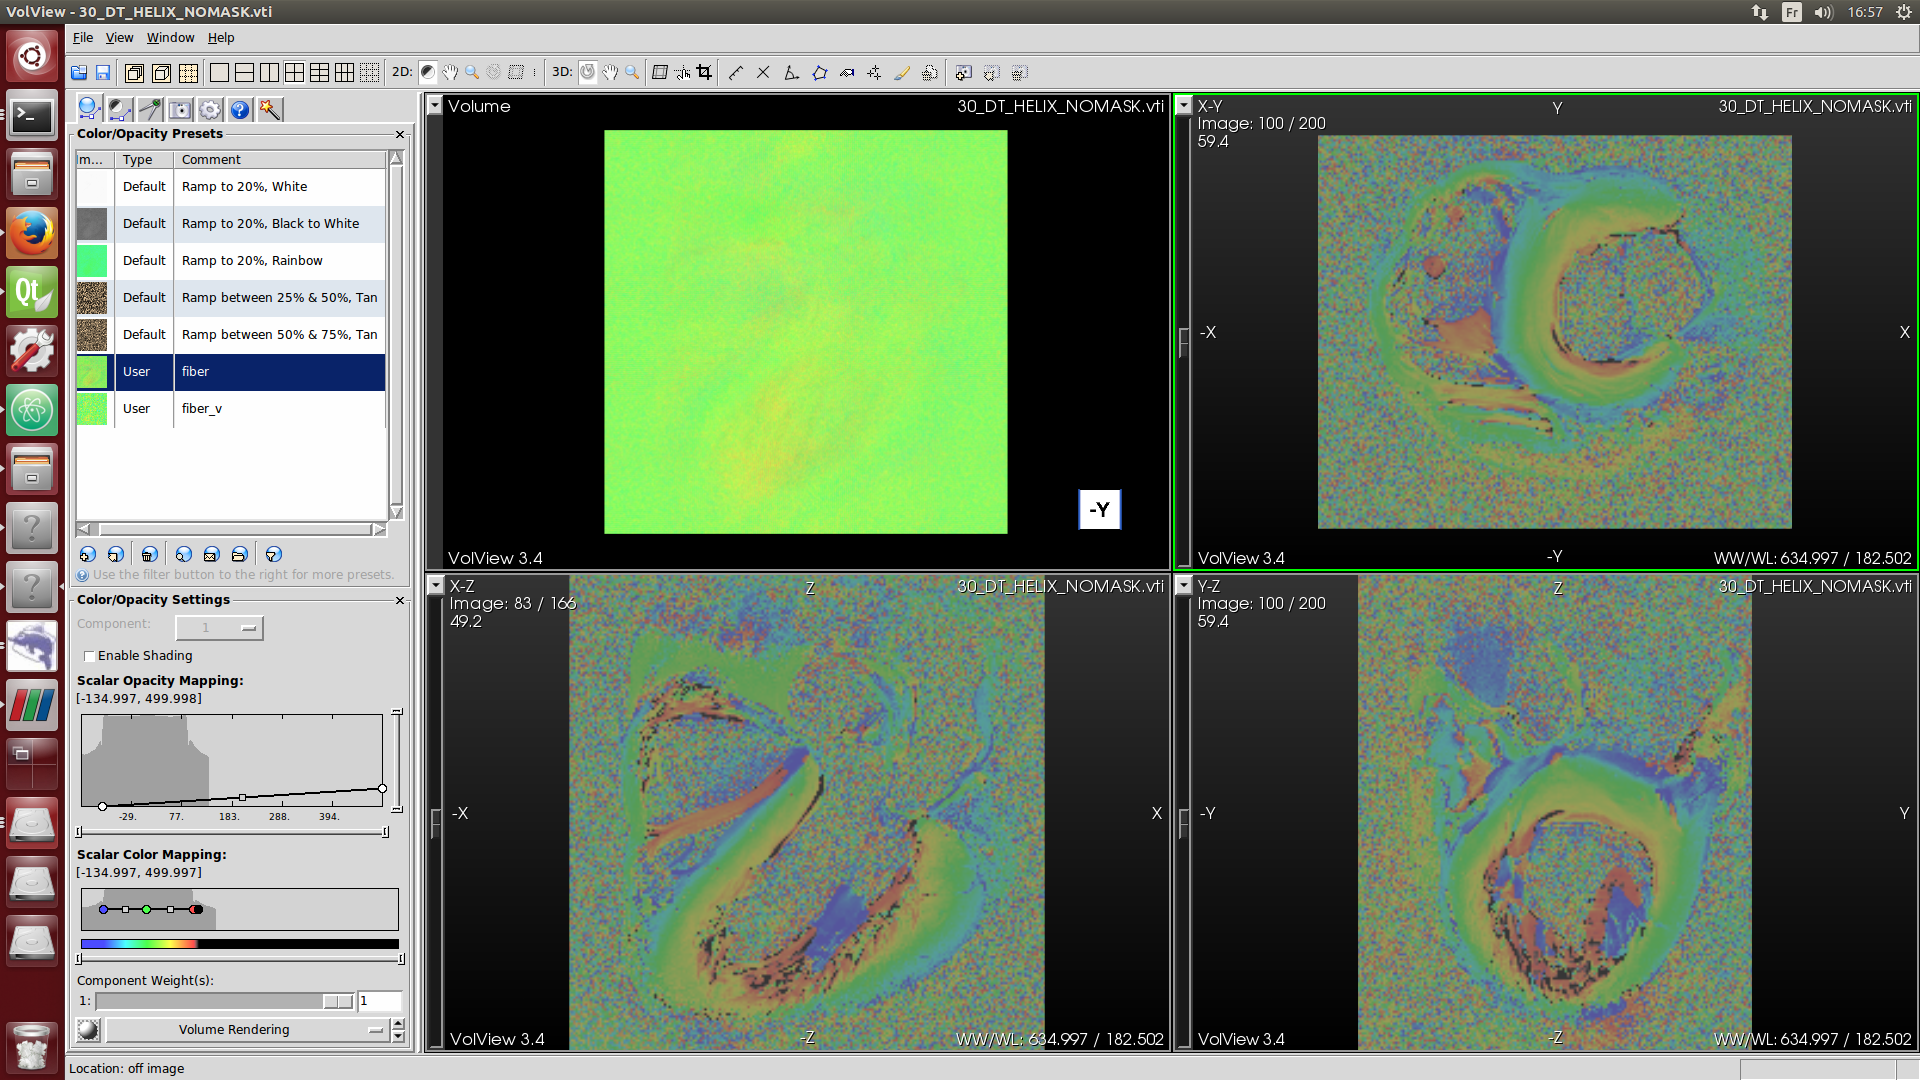Filter presets with the funnel icon
The height and width of the screenshot is (1080, 1920).
(x=273, y=554)
